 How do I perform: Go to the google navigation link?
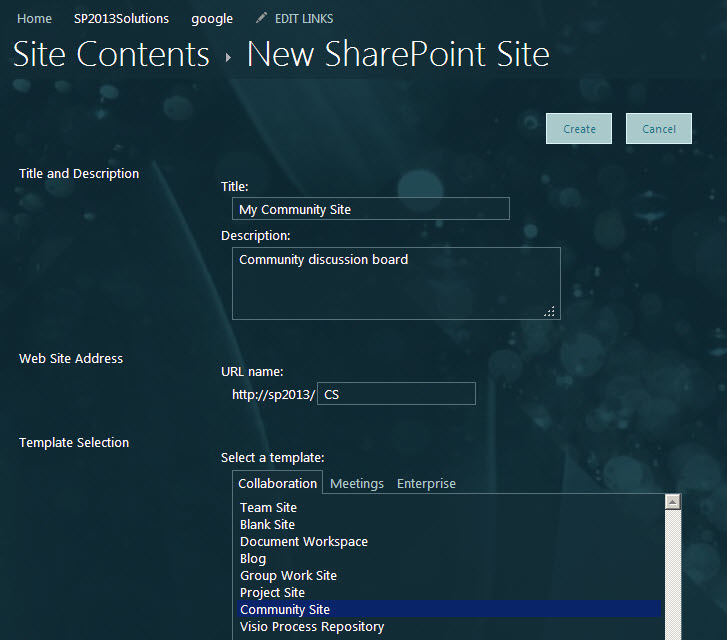pos(212,19)
